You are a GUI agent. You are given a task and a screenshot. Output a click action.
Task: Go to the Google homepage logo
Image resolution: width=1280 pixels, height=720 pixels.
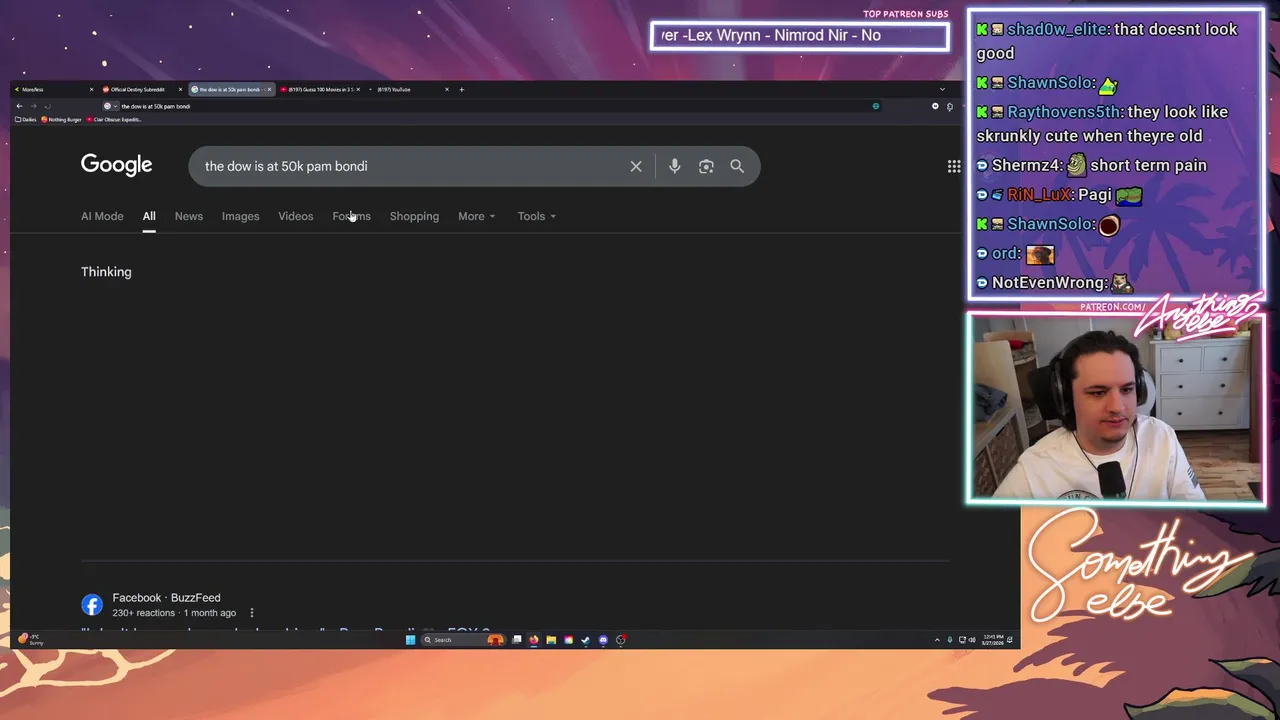tap(117, 165)
